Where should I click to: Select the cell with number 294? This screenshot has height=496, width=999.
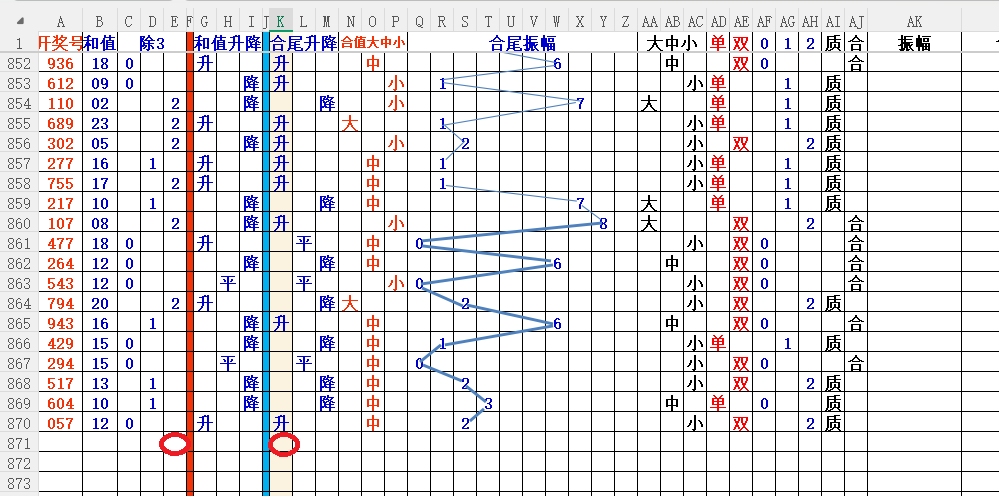(61, 364)
